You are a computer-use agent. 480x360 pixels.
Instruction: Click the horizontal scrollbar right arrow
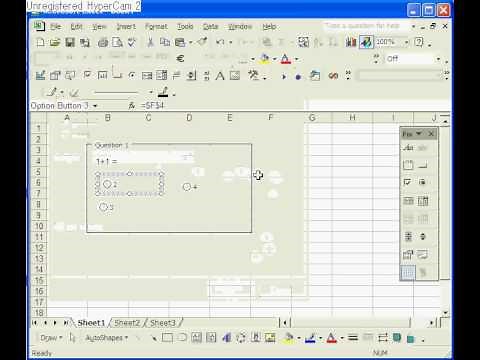tap(431, 323)
